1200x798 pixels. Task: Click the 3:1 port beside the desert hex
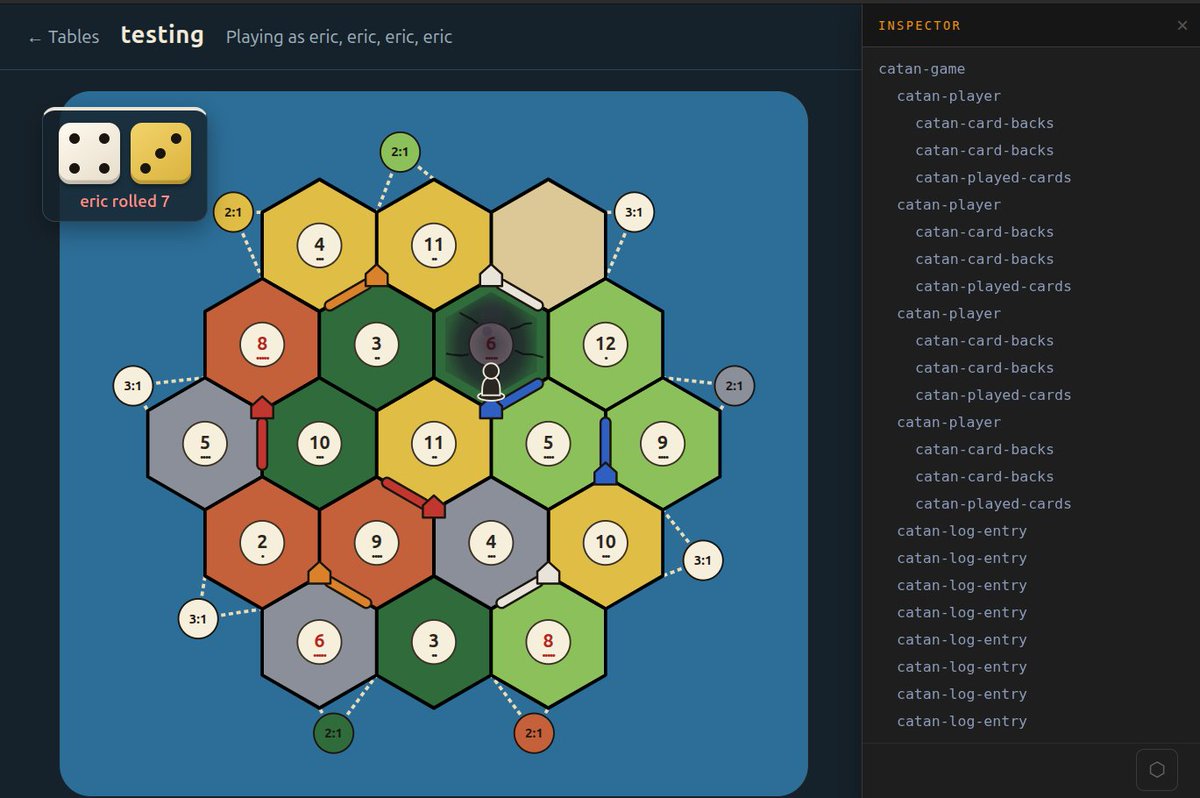coord(634,213)
